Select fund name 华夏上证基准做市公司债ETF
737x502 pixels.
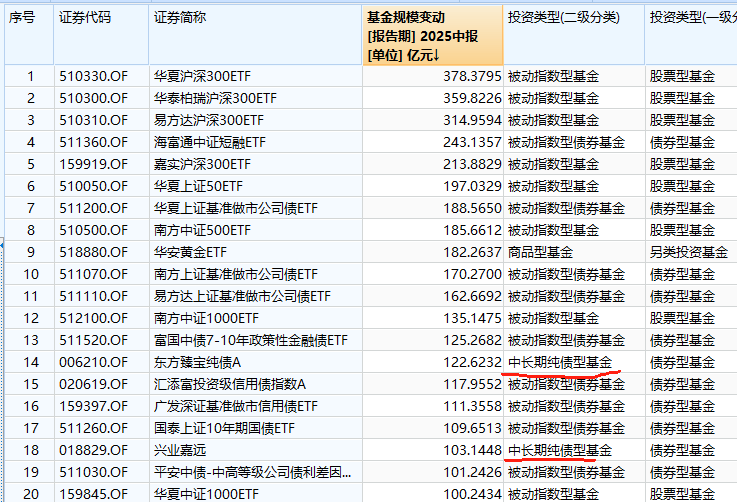[236, 208]
